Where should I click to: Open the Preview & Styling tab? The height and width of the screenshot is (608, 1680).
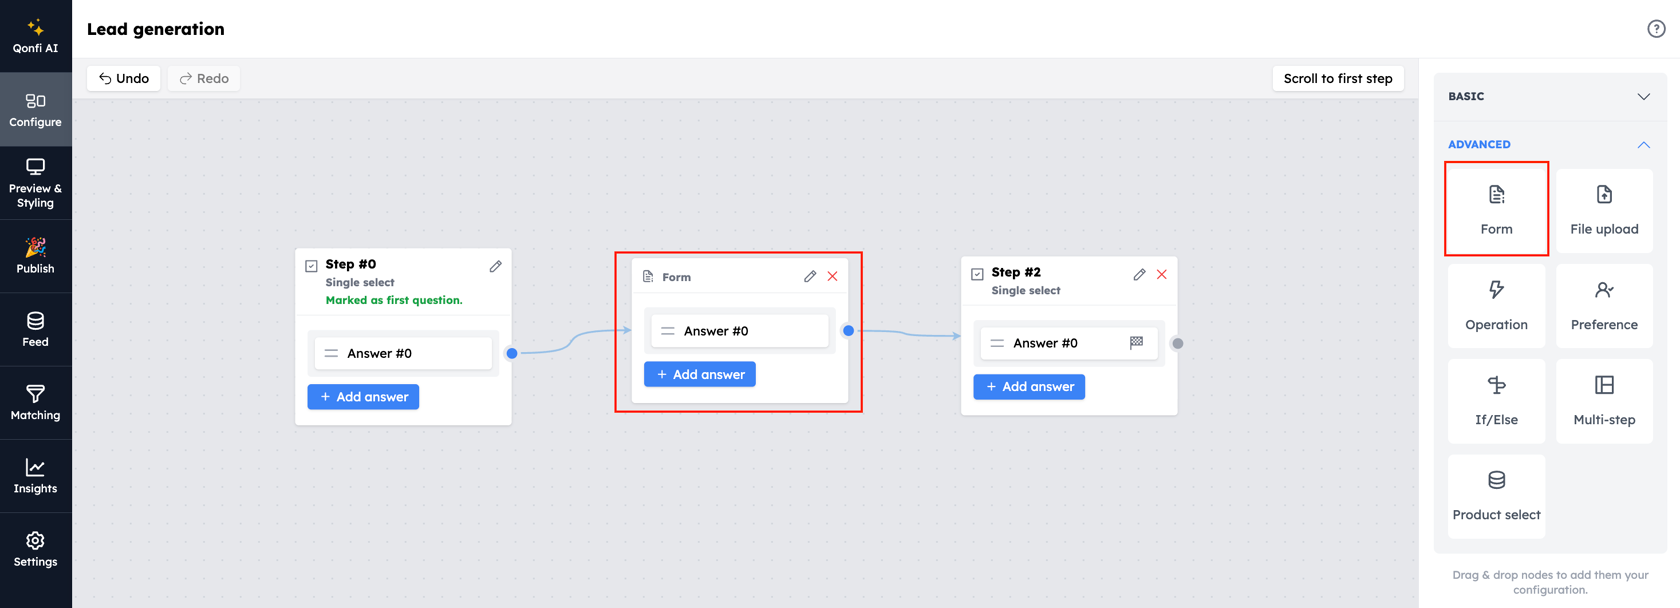(x=36, y=183)
